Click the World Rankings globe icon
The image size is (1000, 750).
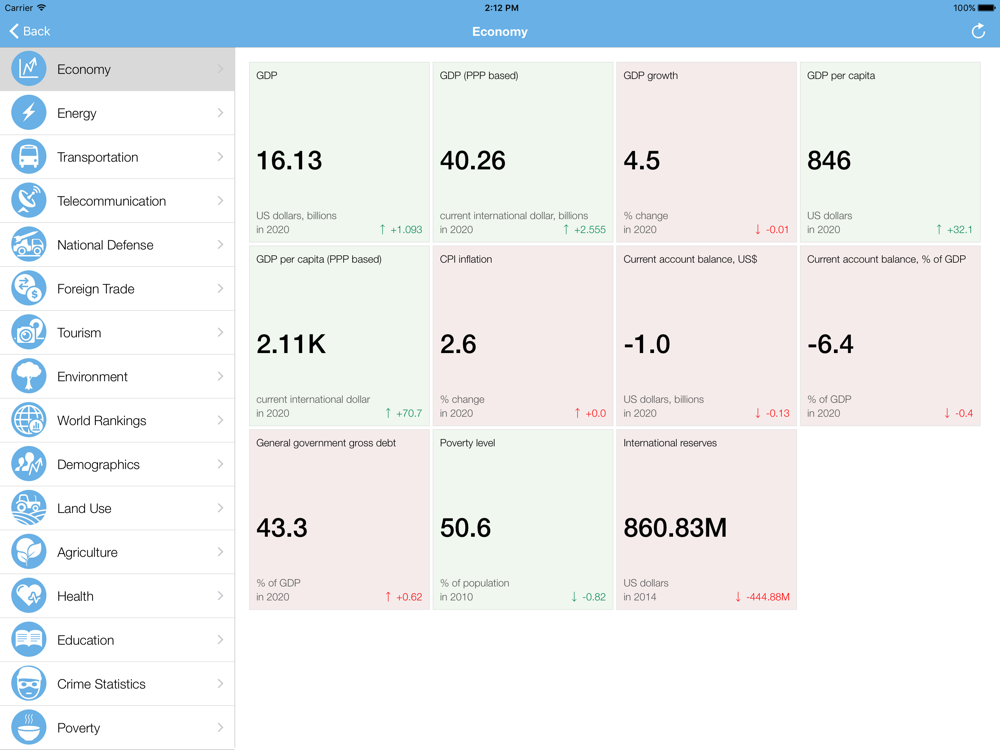(x=29, y=420)
